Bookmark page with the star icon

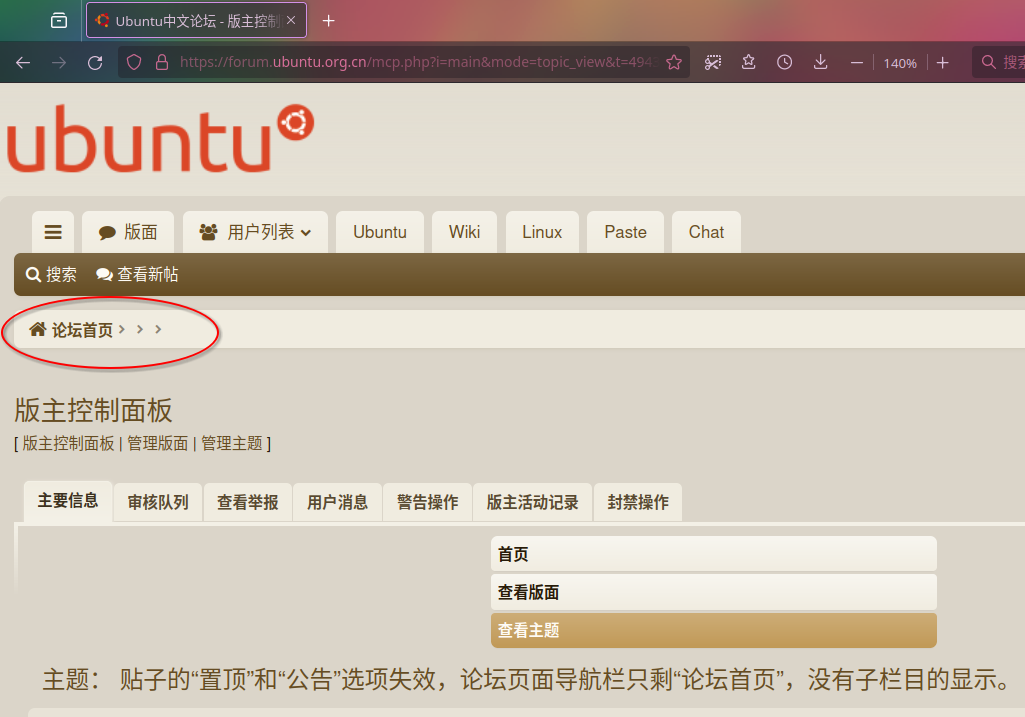coord(674,63)
